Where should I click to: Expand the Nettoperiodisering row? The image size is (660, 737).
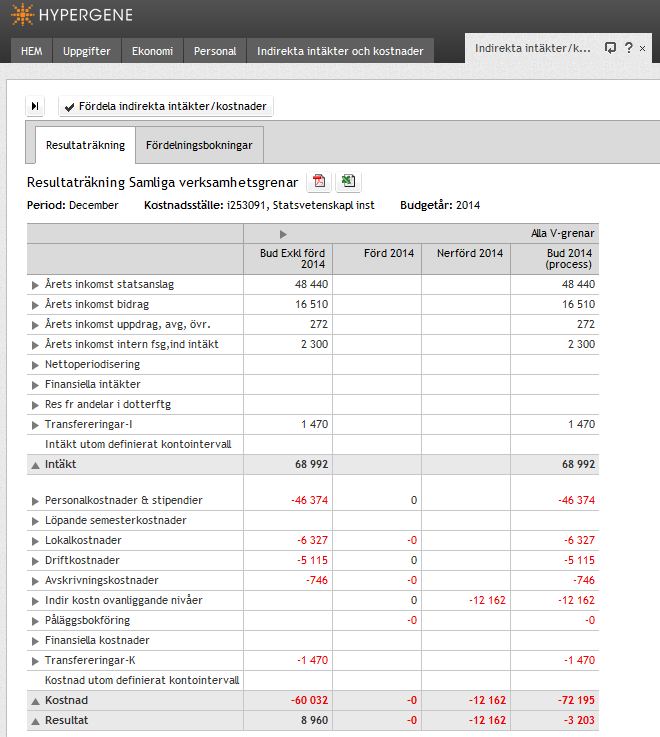[35, 365]
